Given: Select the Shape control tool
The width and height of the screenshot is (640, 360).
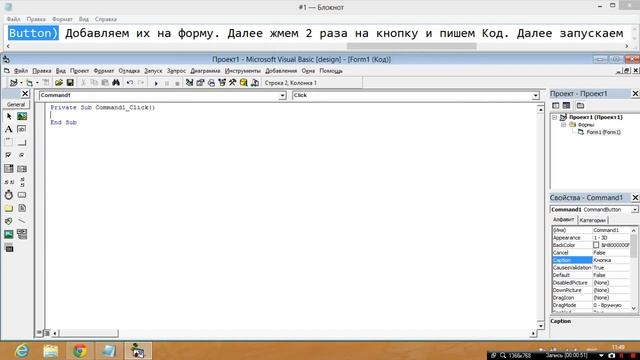Looking at the screenshot, I should coord(9,221).
